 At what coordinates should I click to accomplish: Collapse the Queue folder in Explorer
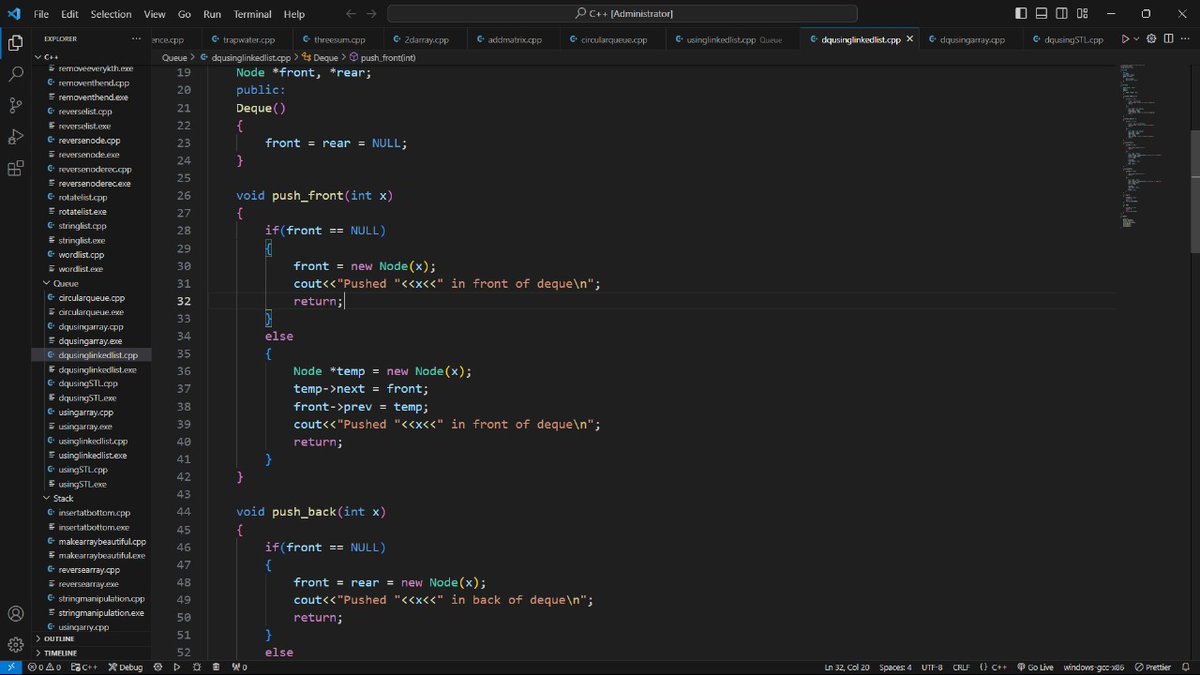(91, 284)
